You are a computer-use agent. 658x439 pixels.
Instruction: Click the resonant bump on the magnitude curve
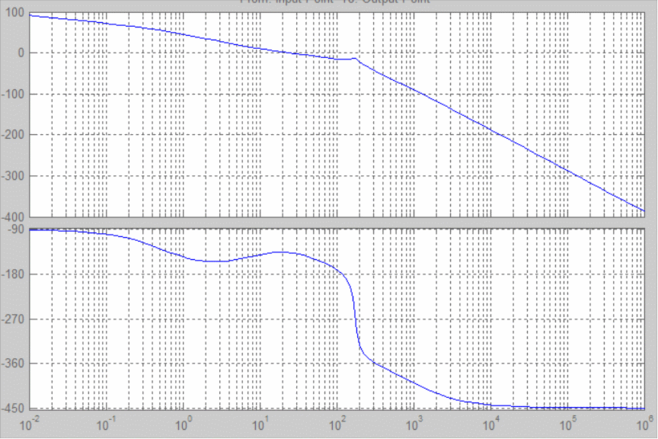click(355, 59)
